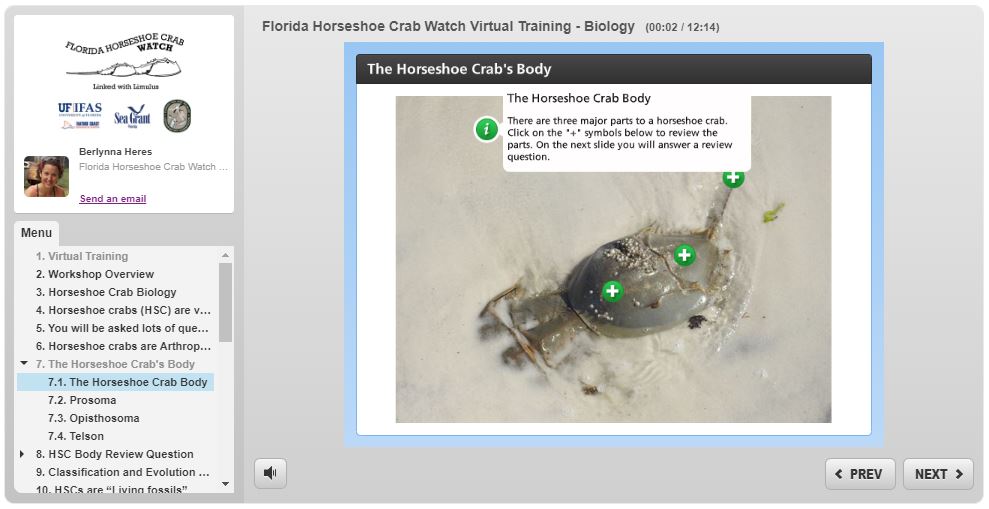Mute audio with the speaker button
Image resolution: width=989 pixels, height=509 pixels.
pos(270,474)
